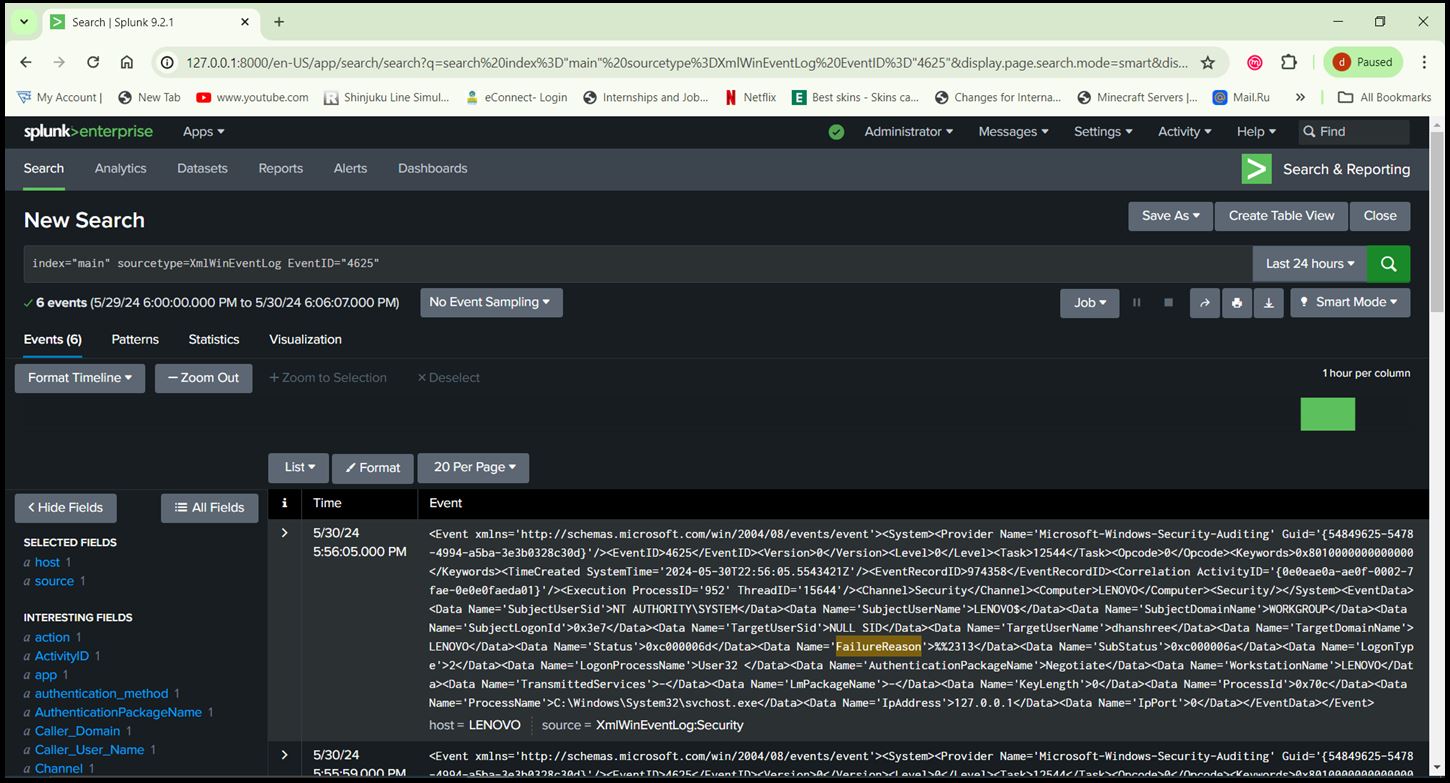Select the host field in Selected Fields
This screenshot has width=1450, height=783.
tap(46, 561)
